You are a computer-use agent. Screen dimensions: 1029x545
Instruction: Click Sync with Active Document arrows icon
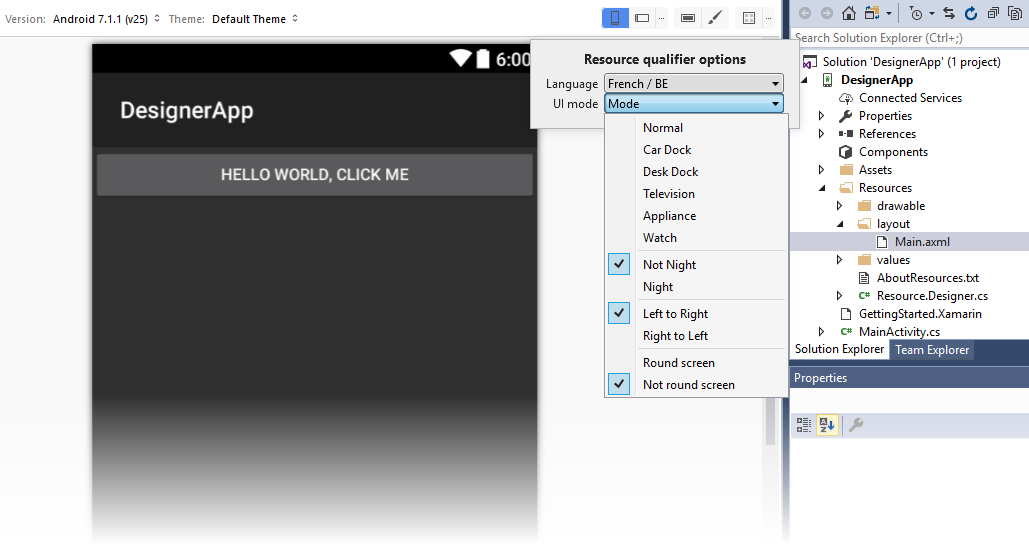[x=949, y=13]
